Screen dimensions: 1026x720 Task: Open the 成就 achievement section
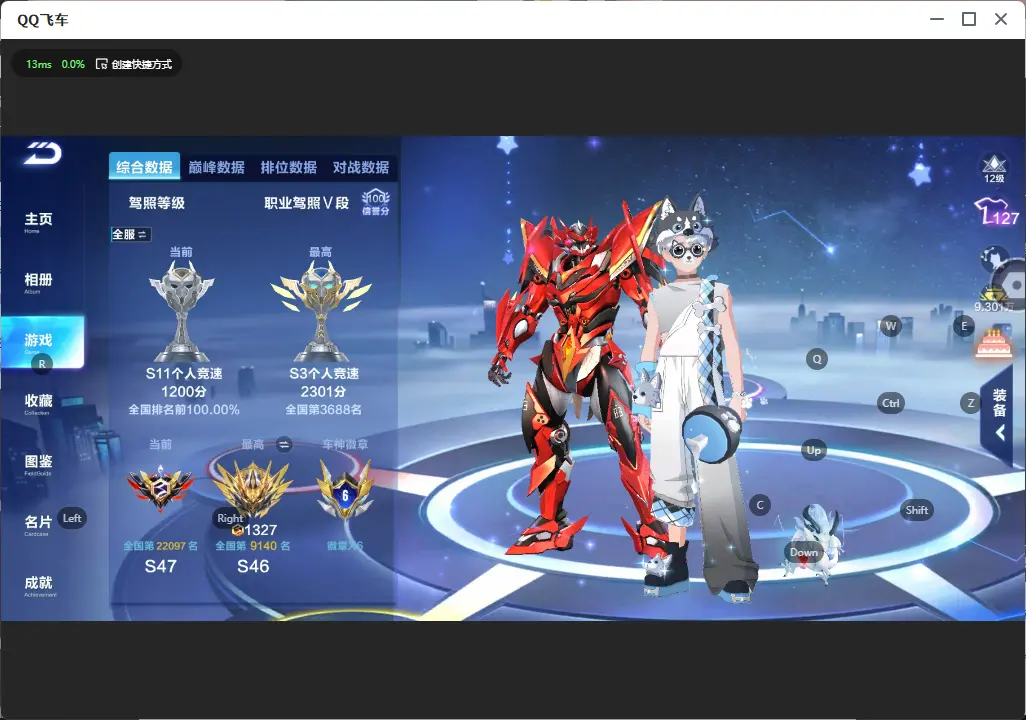pos(39,586)
